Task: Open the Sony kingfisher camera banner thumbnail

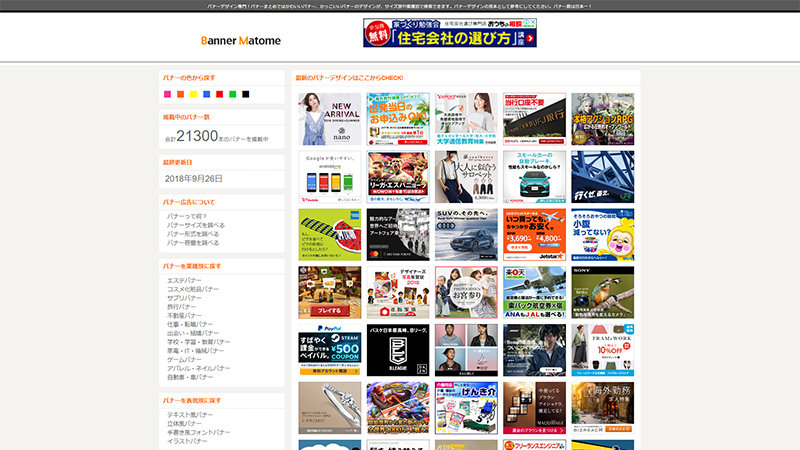Action: coord(603,292)
